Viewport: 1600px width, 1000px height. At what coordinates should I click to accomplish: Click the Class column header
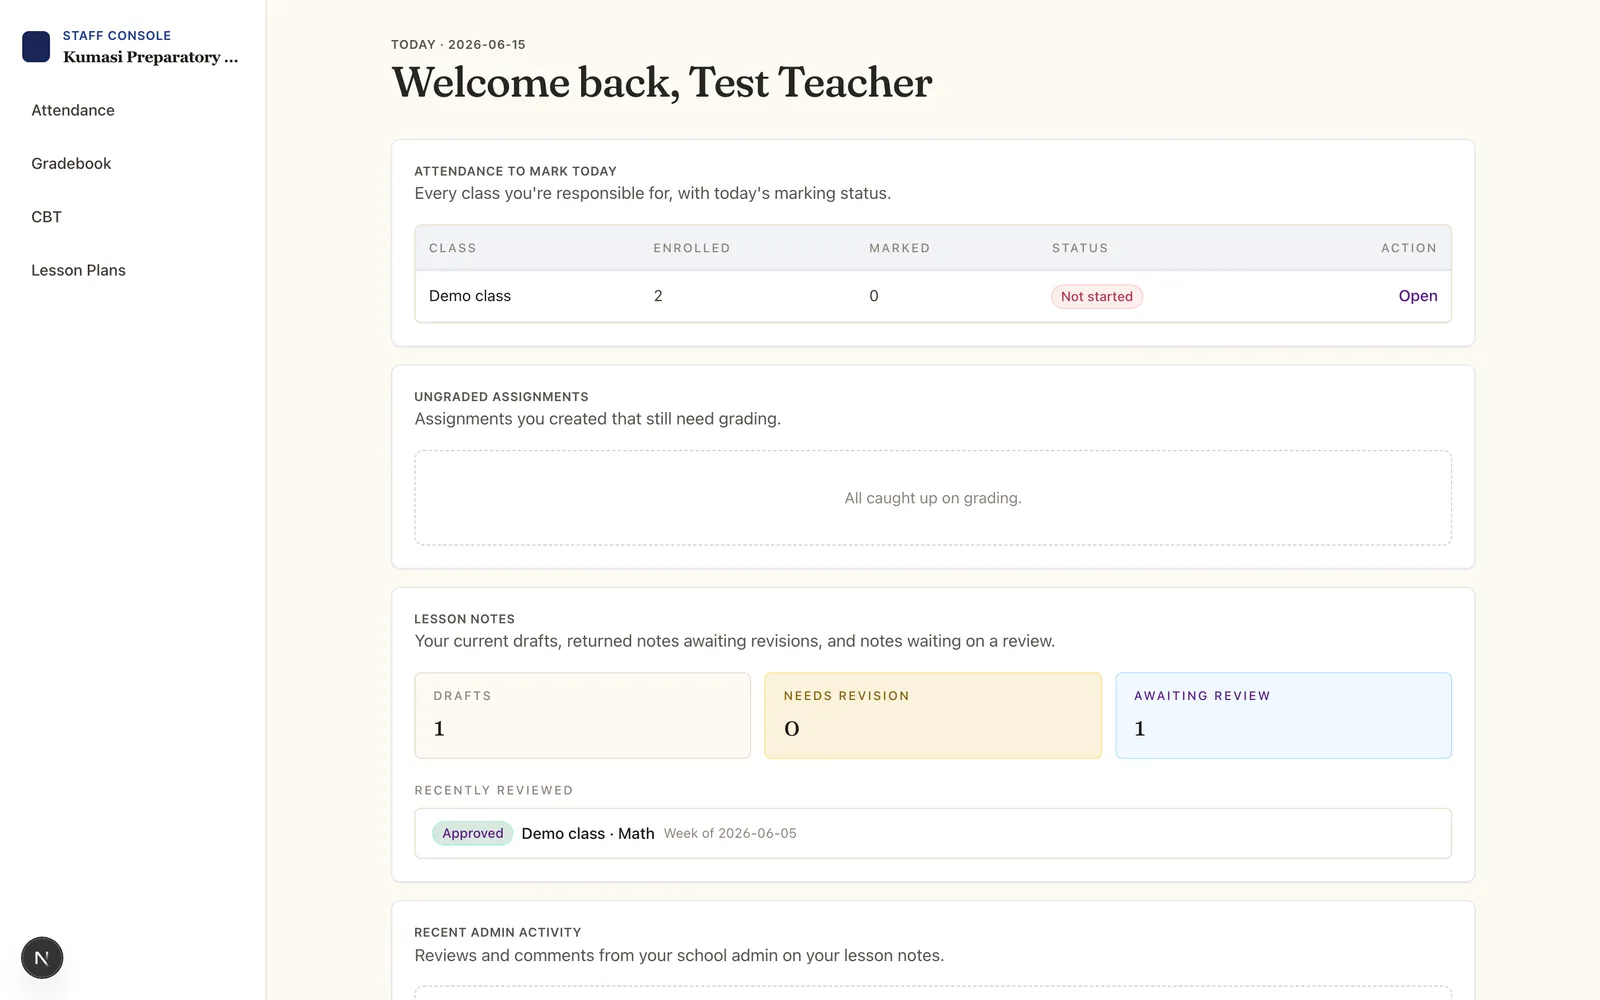point(453,248)
